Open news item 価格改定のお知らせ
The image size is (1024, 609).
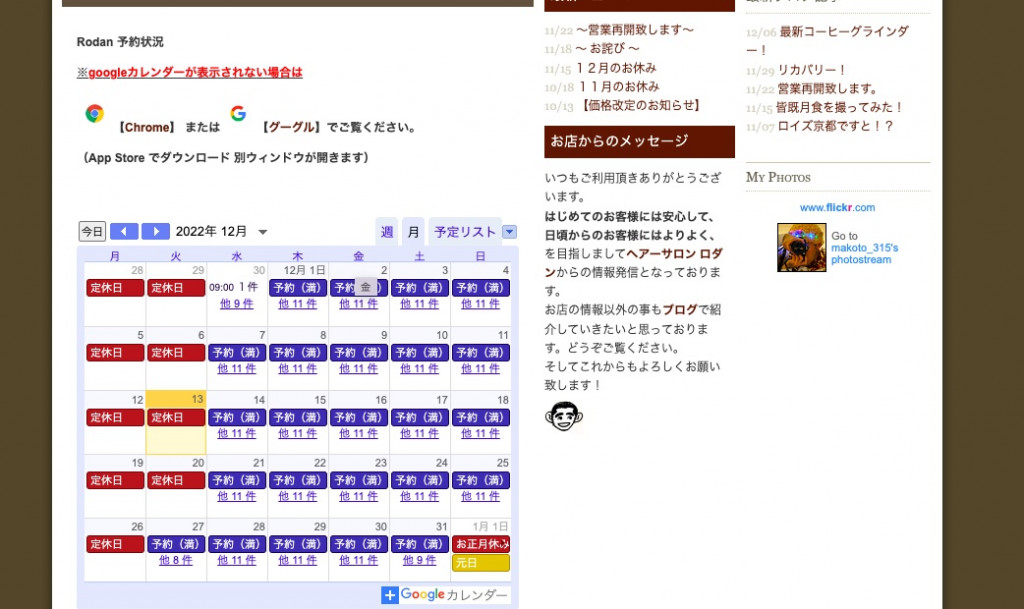641,105
